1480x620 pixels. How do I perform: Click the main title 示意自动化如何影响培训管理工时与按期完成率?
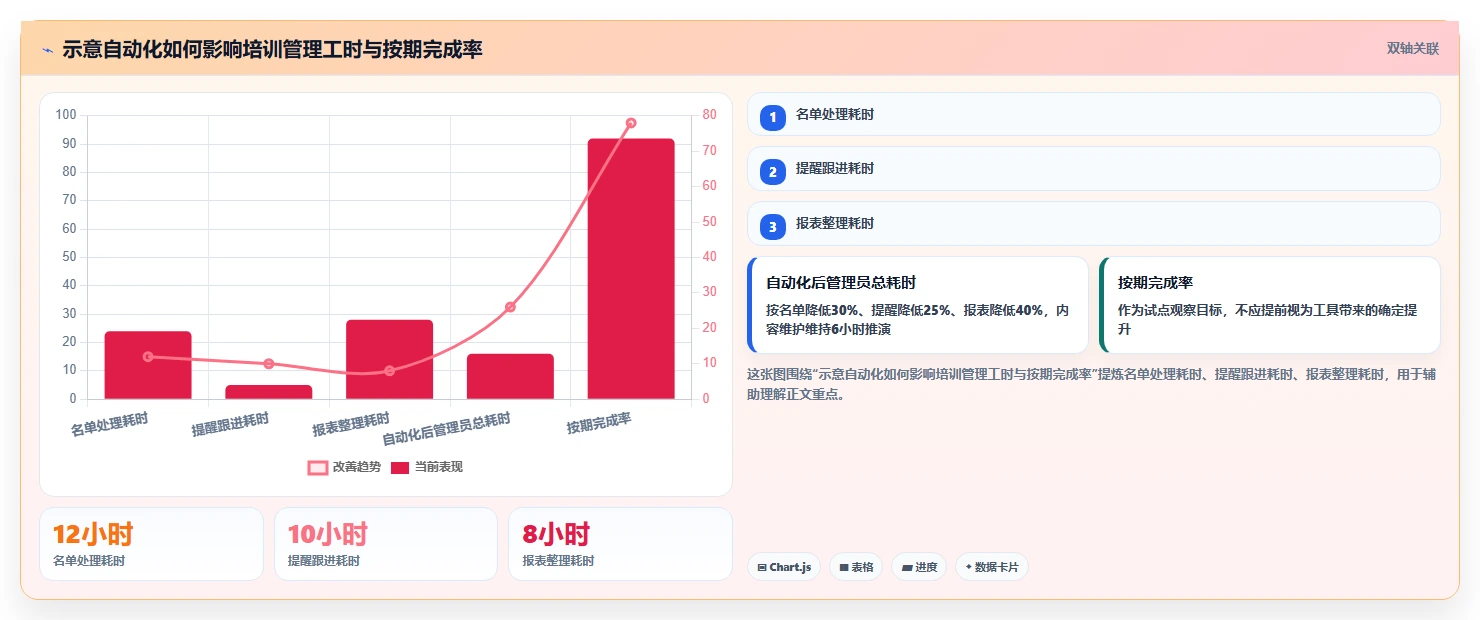[272, 49]
